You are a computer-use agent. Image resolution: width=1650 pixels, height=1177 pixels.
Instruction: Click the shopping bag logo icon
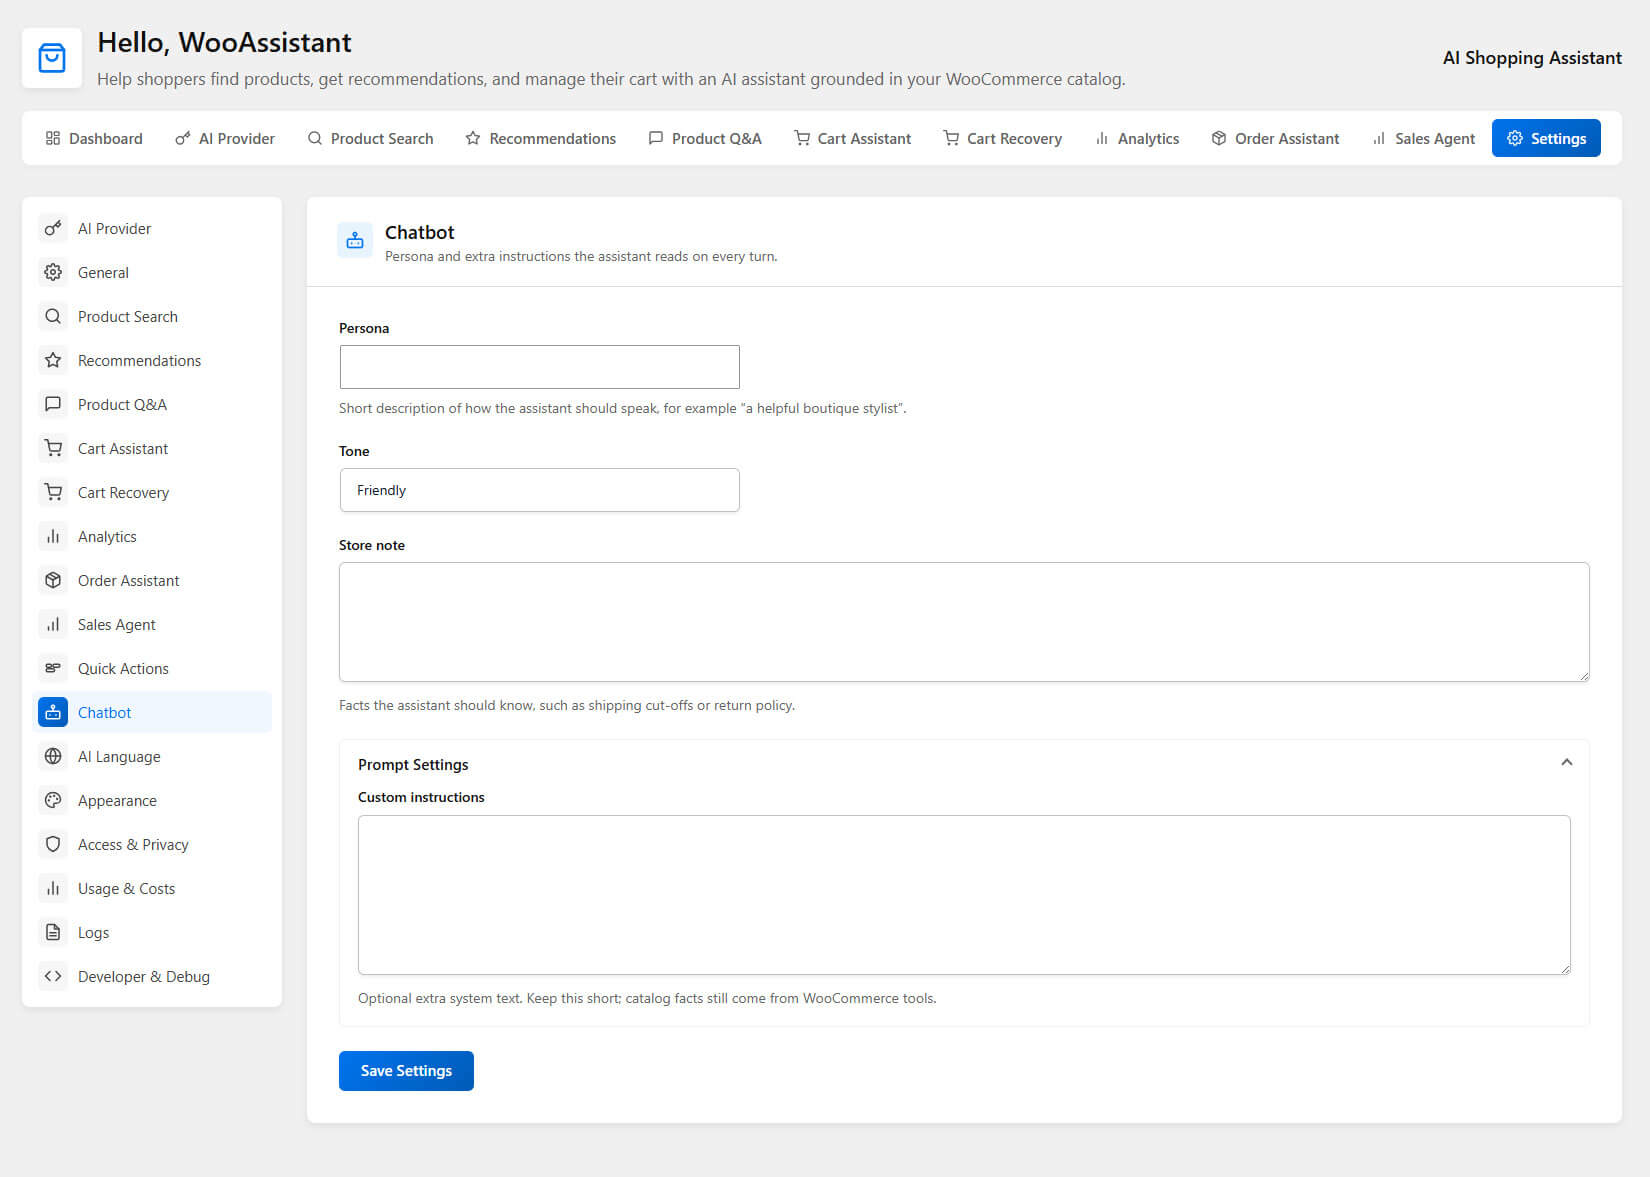coord(52,58)
